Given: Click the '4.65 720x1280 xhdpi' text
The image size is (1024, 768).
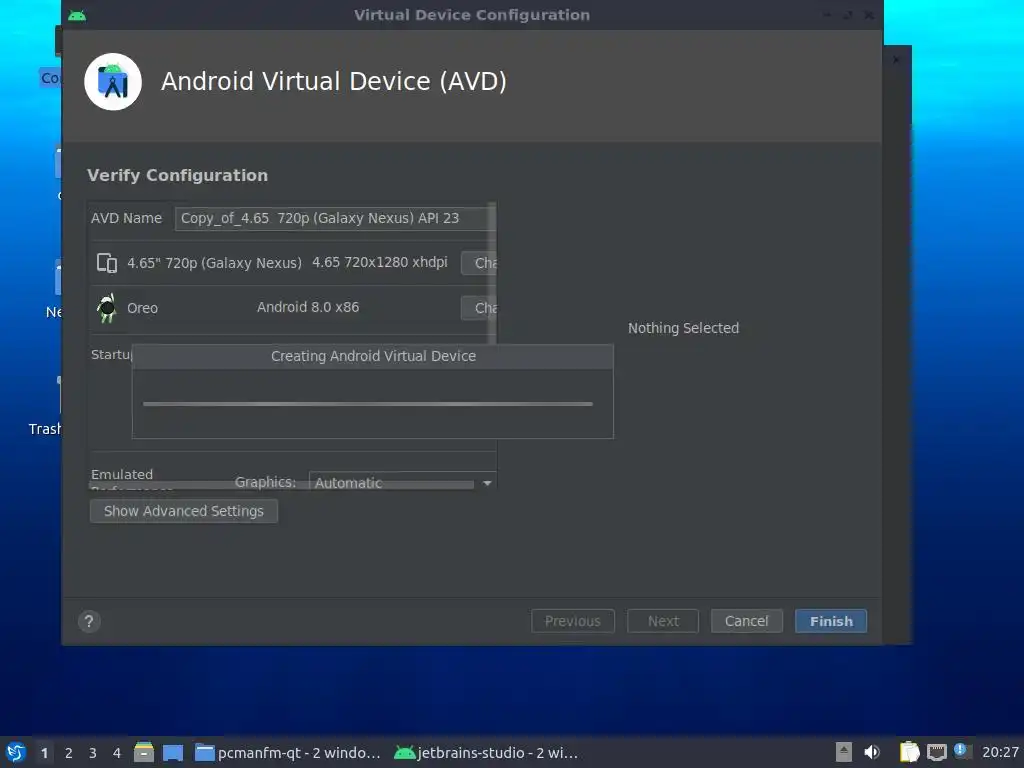Looking at the screenshot, I should pyautogui.click(x=379, y=262).
